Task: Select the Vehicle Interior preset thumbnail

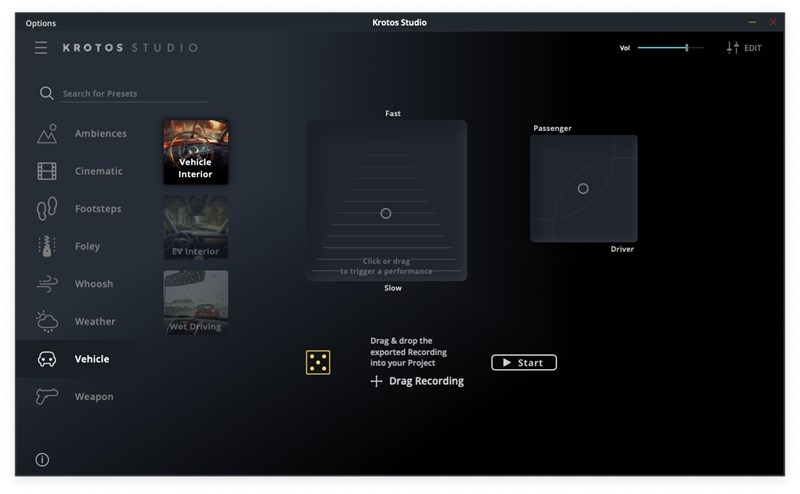Action: tap(196, 152)
